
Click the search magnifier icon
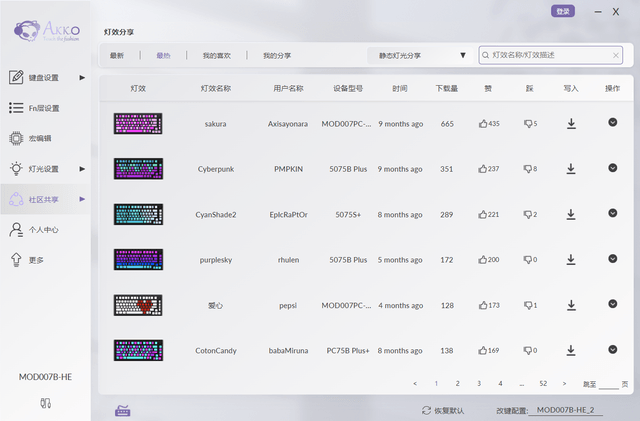485,55
